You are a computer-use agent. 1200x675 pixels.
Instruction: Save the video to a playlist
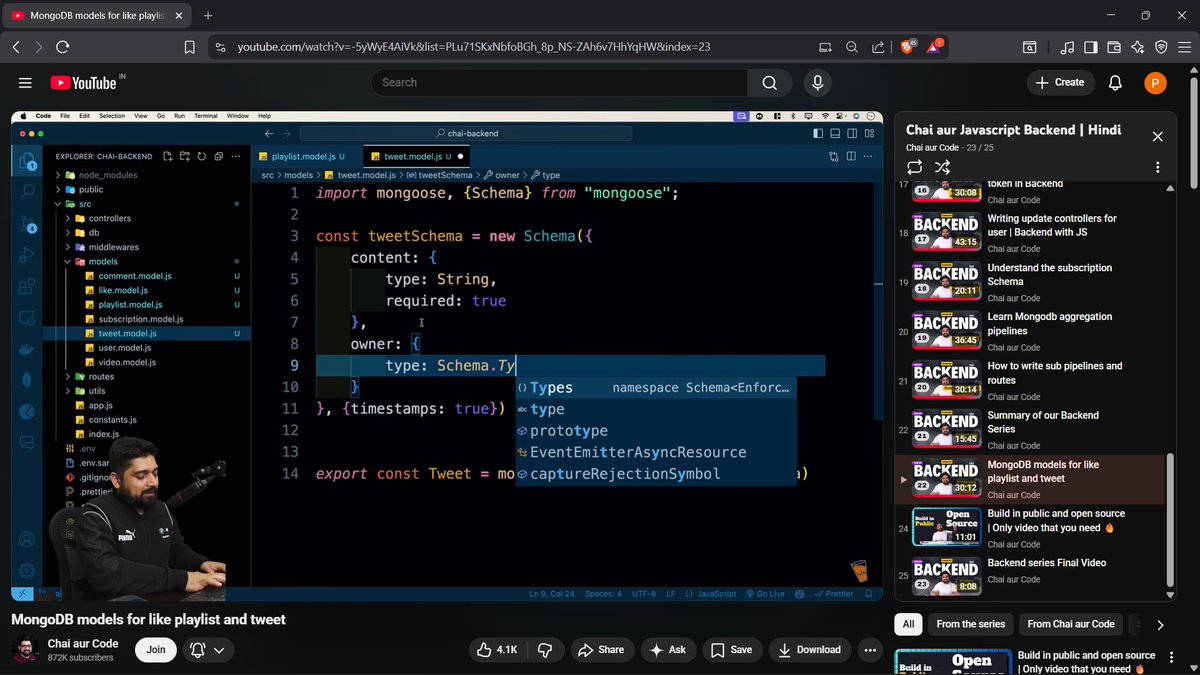[731, 650]
